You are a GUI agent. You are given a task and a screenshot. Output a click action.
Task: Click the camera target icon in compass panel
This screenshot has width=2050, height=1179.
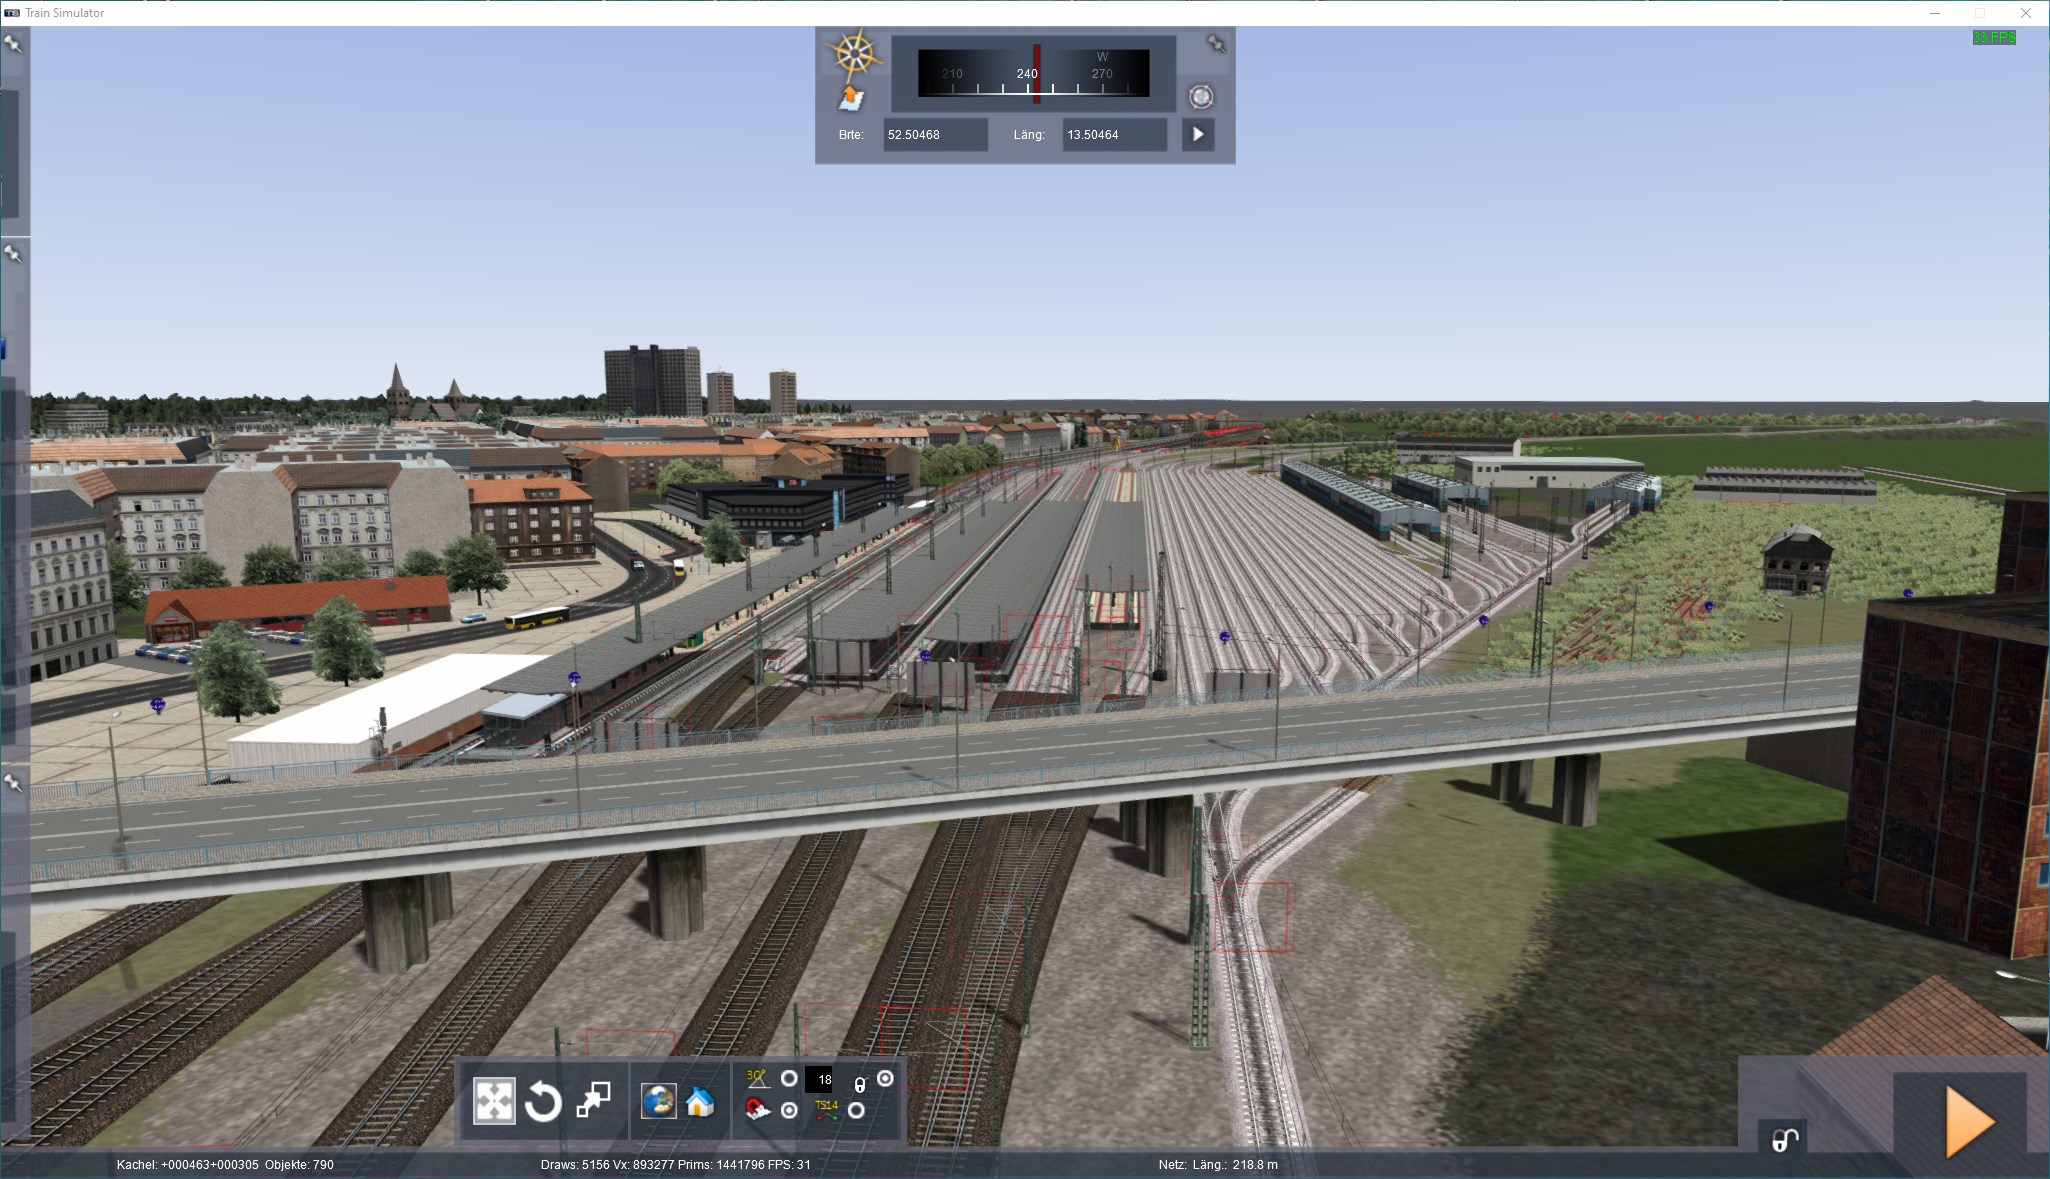(1200, 97)
